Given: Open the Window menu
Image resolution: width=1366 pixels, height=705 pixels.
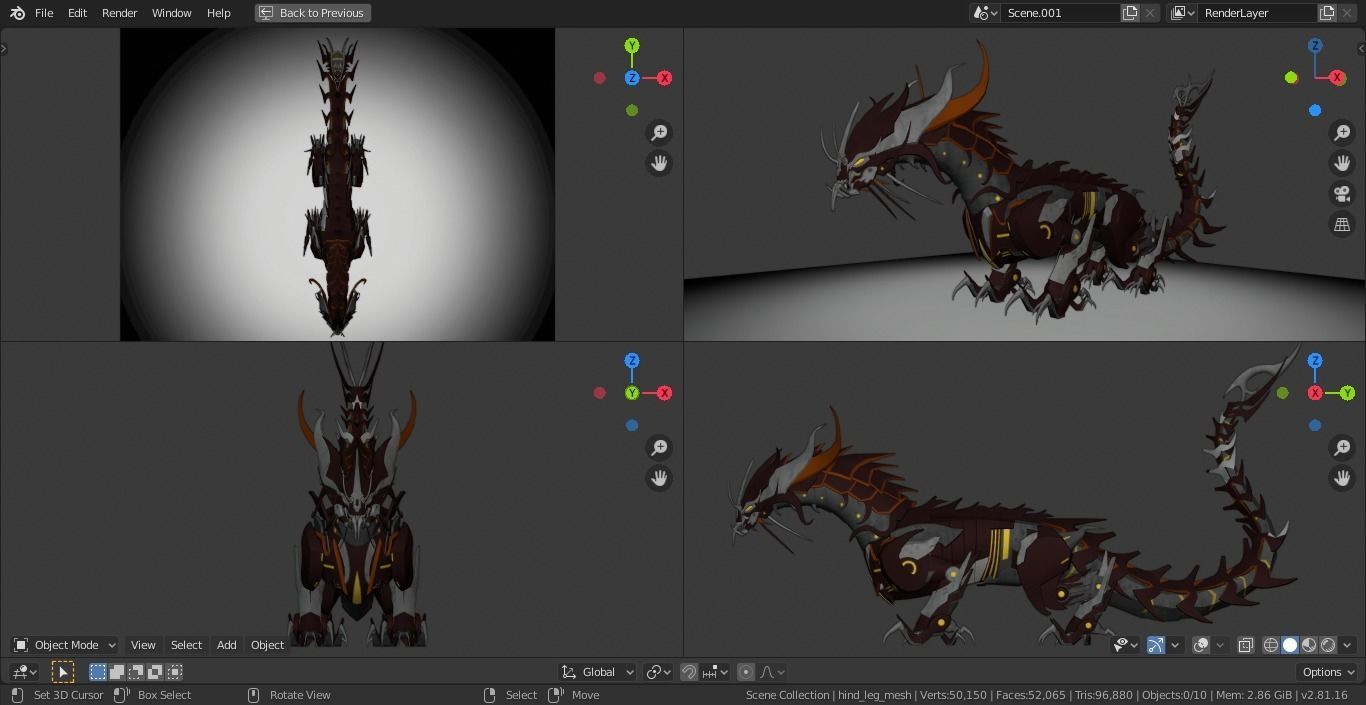Looking at the screenshot, I should [171, 13].
